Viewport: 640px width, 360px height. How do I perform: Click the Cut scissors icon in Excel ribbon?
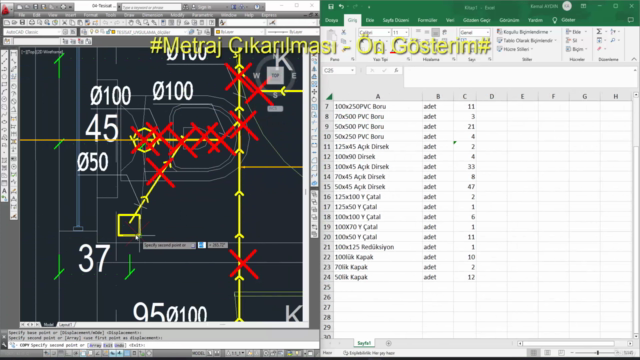(344, 32)
